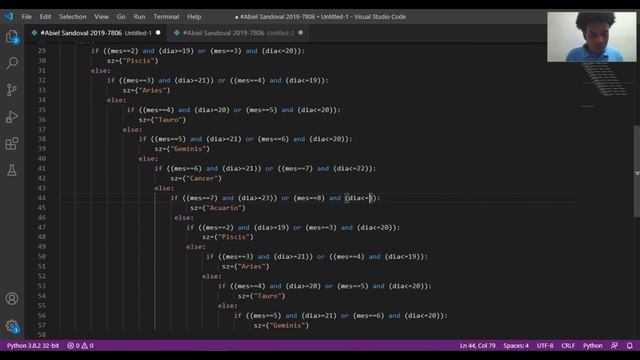This screenshot has width=640, height=360.
Task: Open the Manage gear icon
Action: tap(12, 326)
